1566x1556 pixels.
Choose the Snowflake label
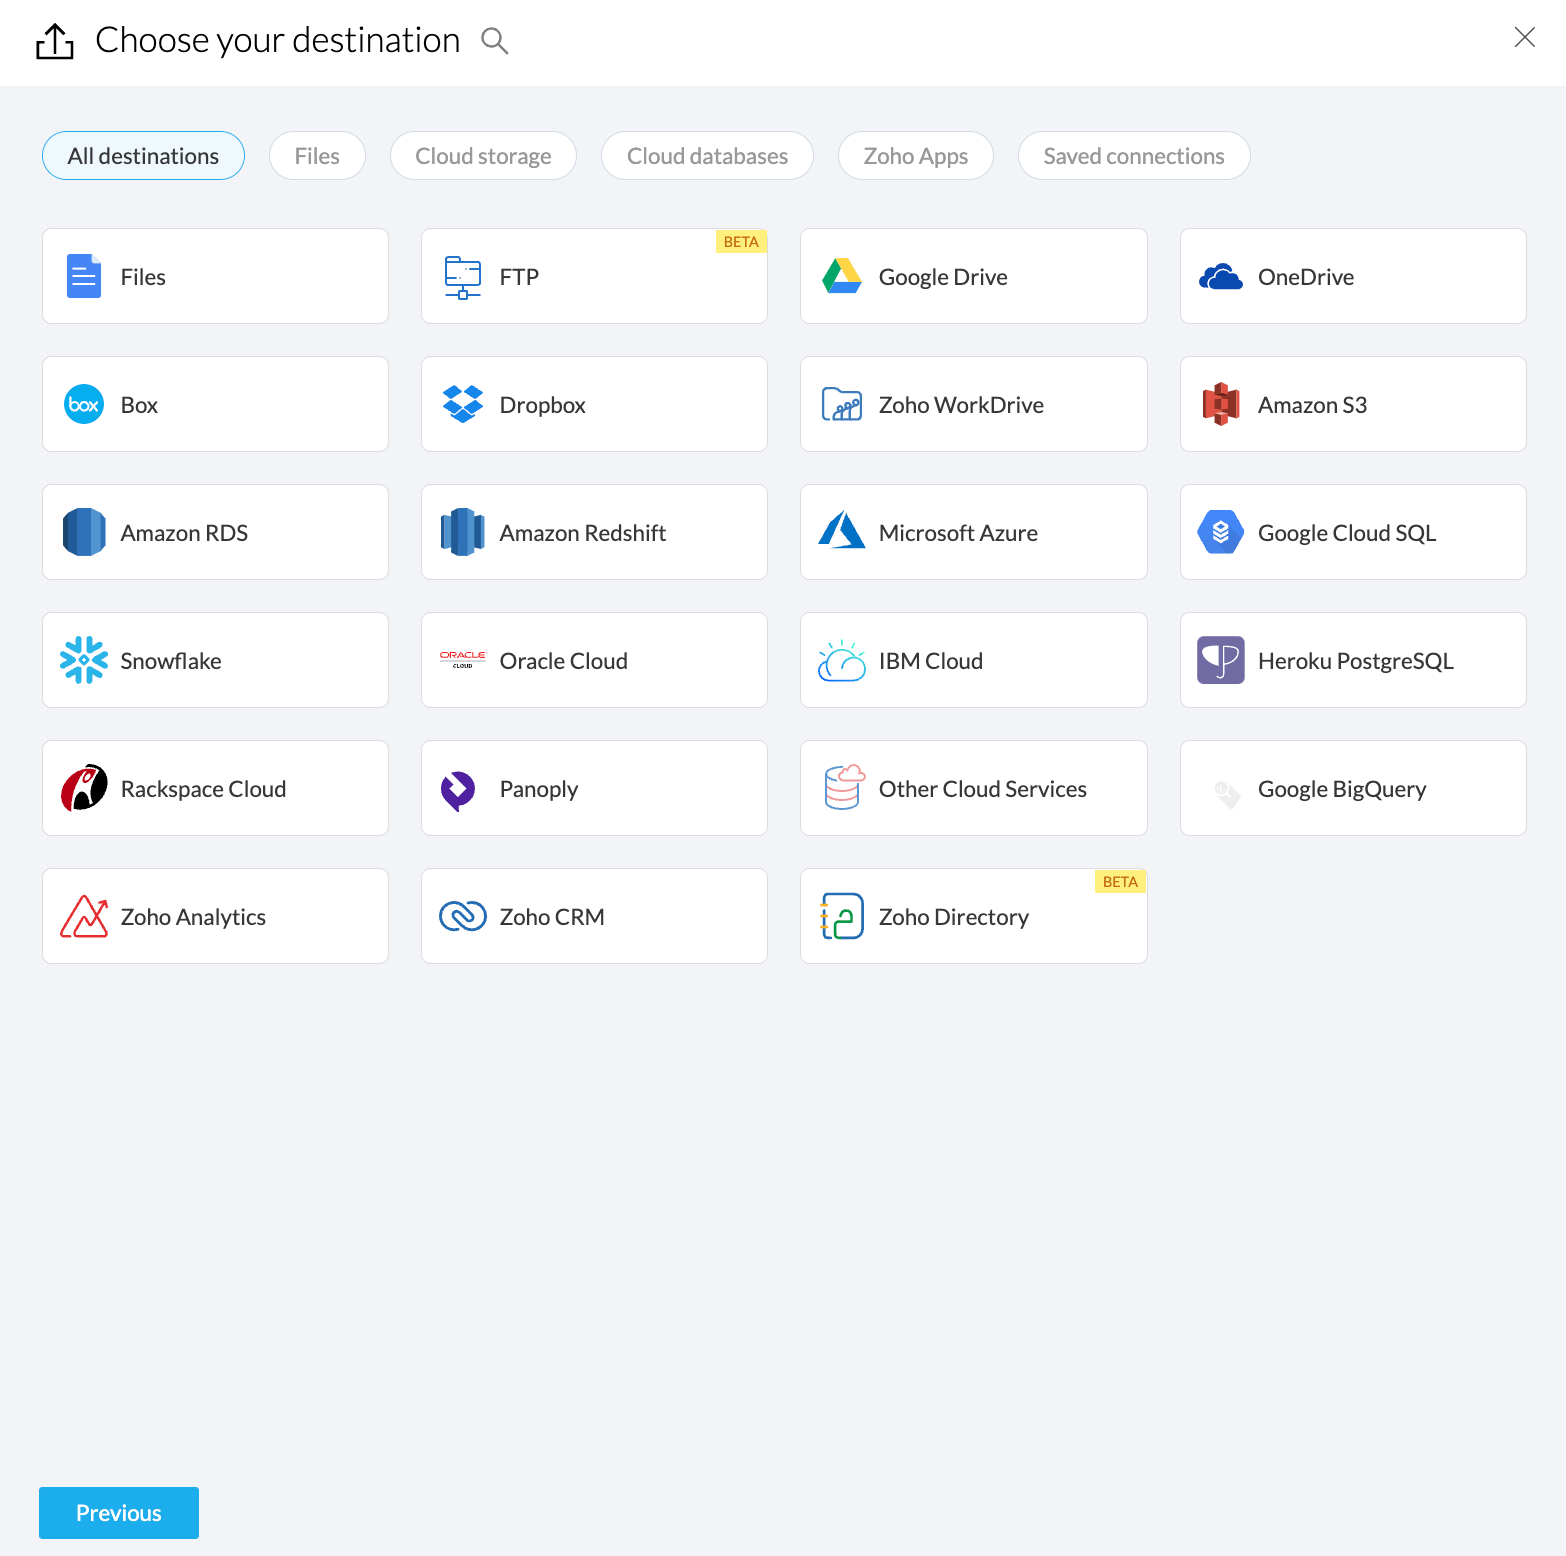pos(171,661)
